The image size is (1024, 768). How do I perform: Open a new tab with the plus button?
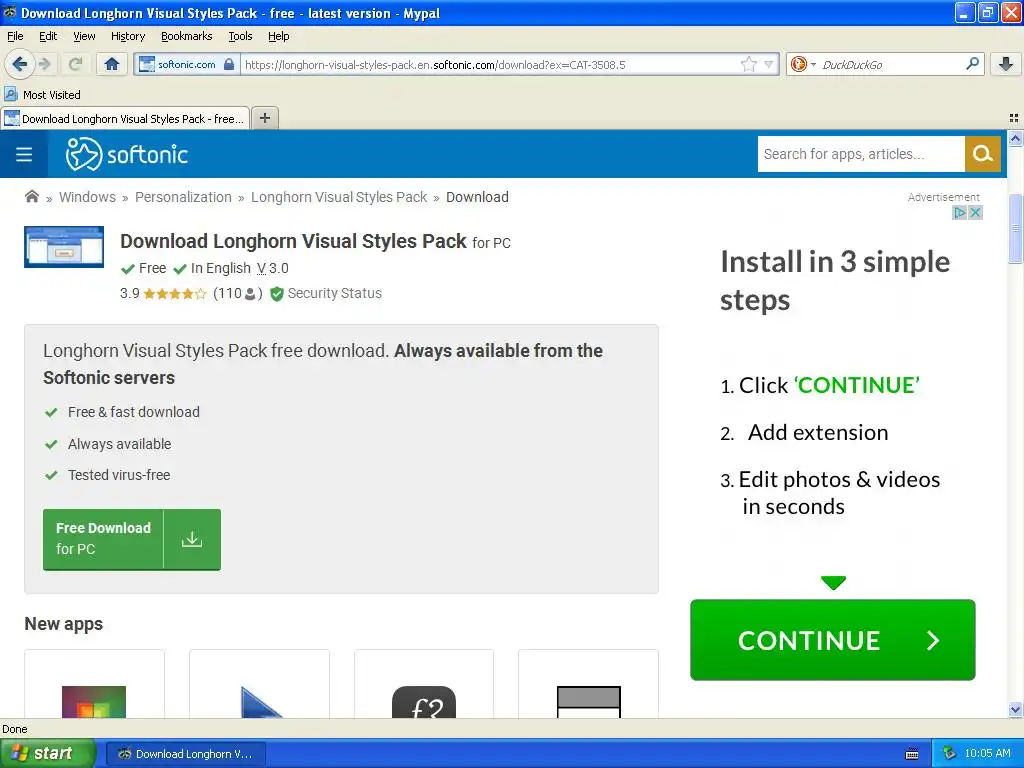click(264, 118)
